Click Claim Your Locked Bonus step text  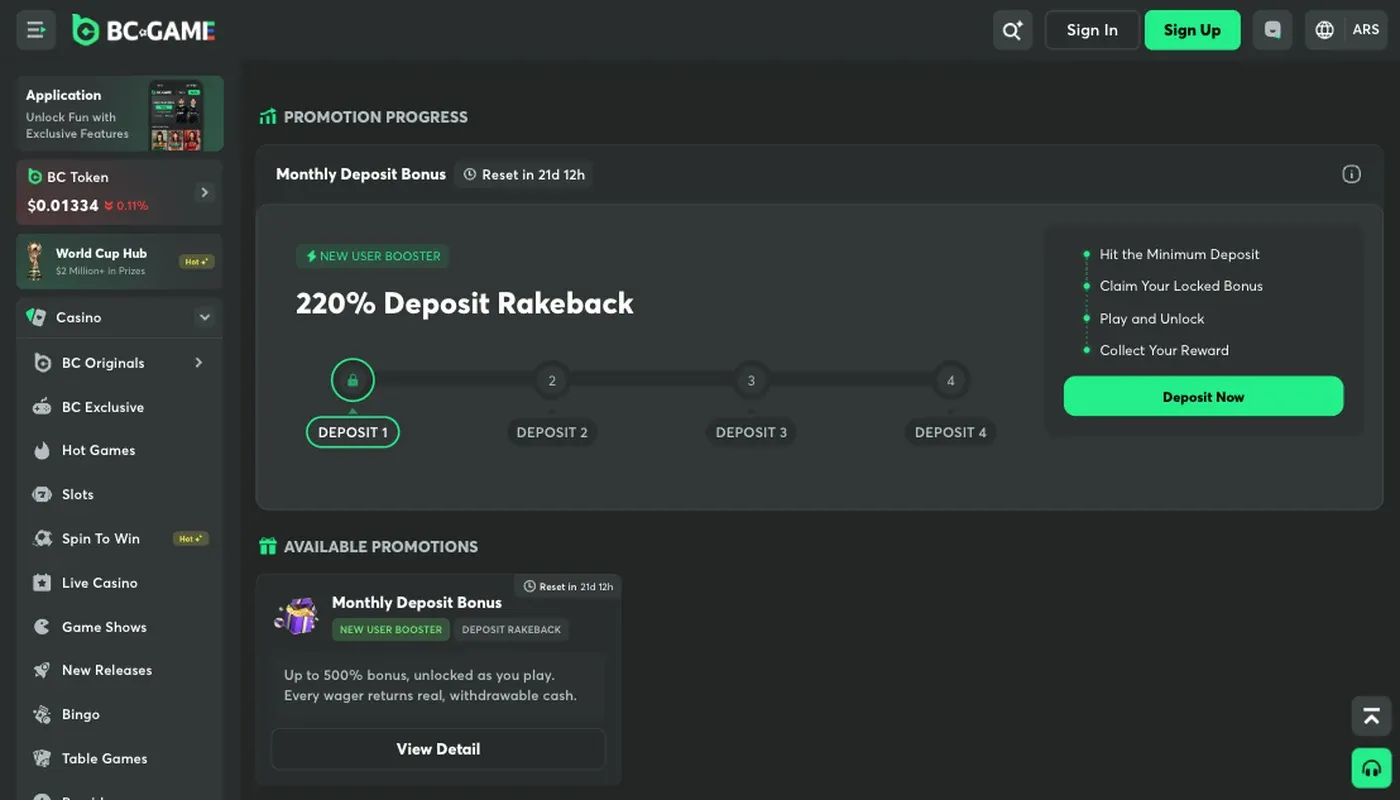click(1181, 286)
